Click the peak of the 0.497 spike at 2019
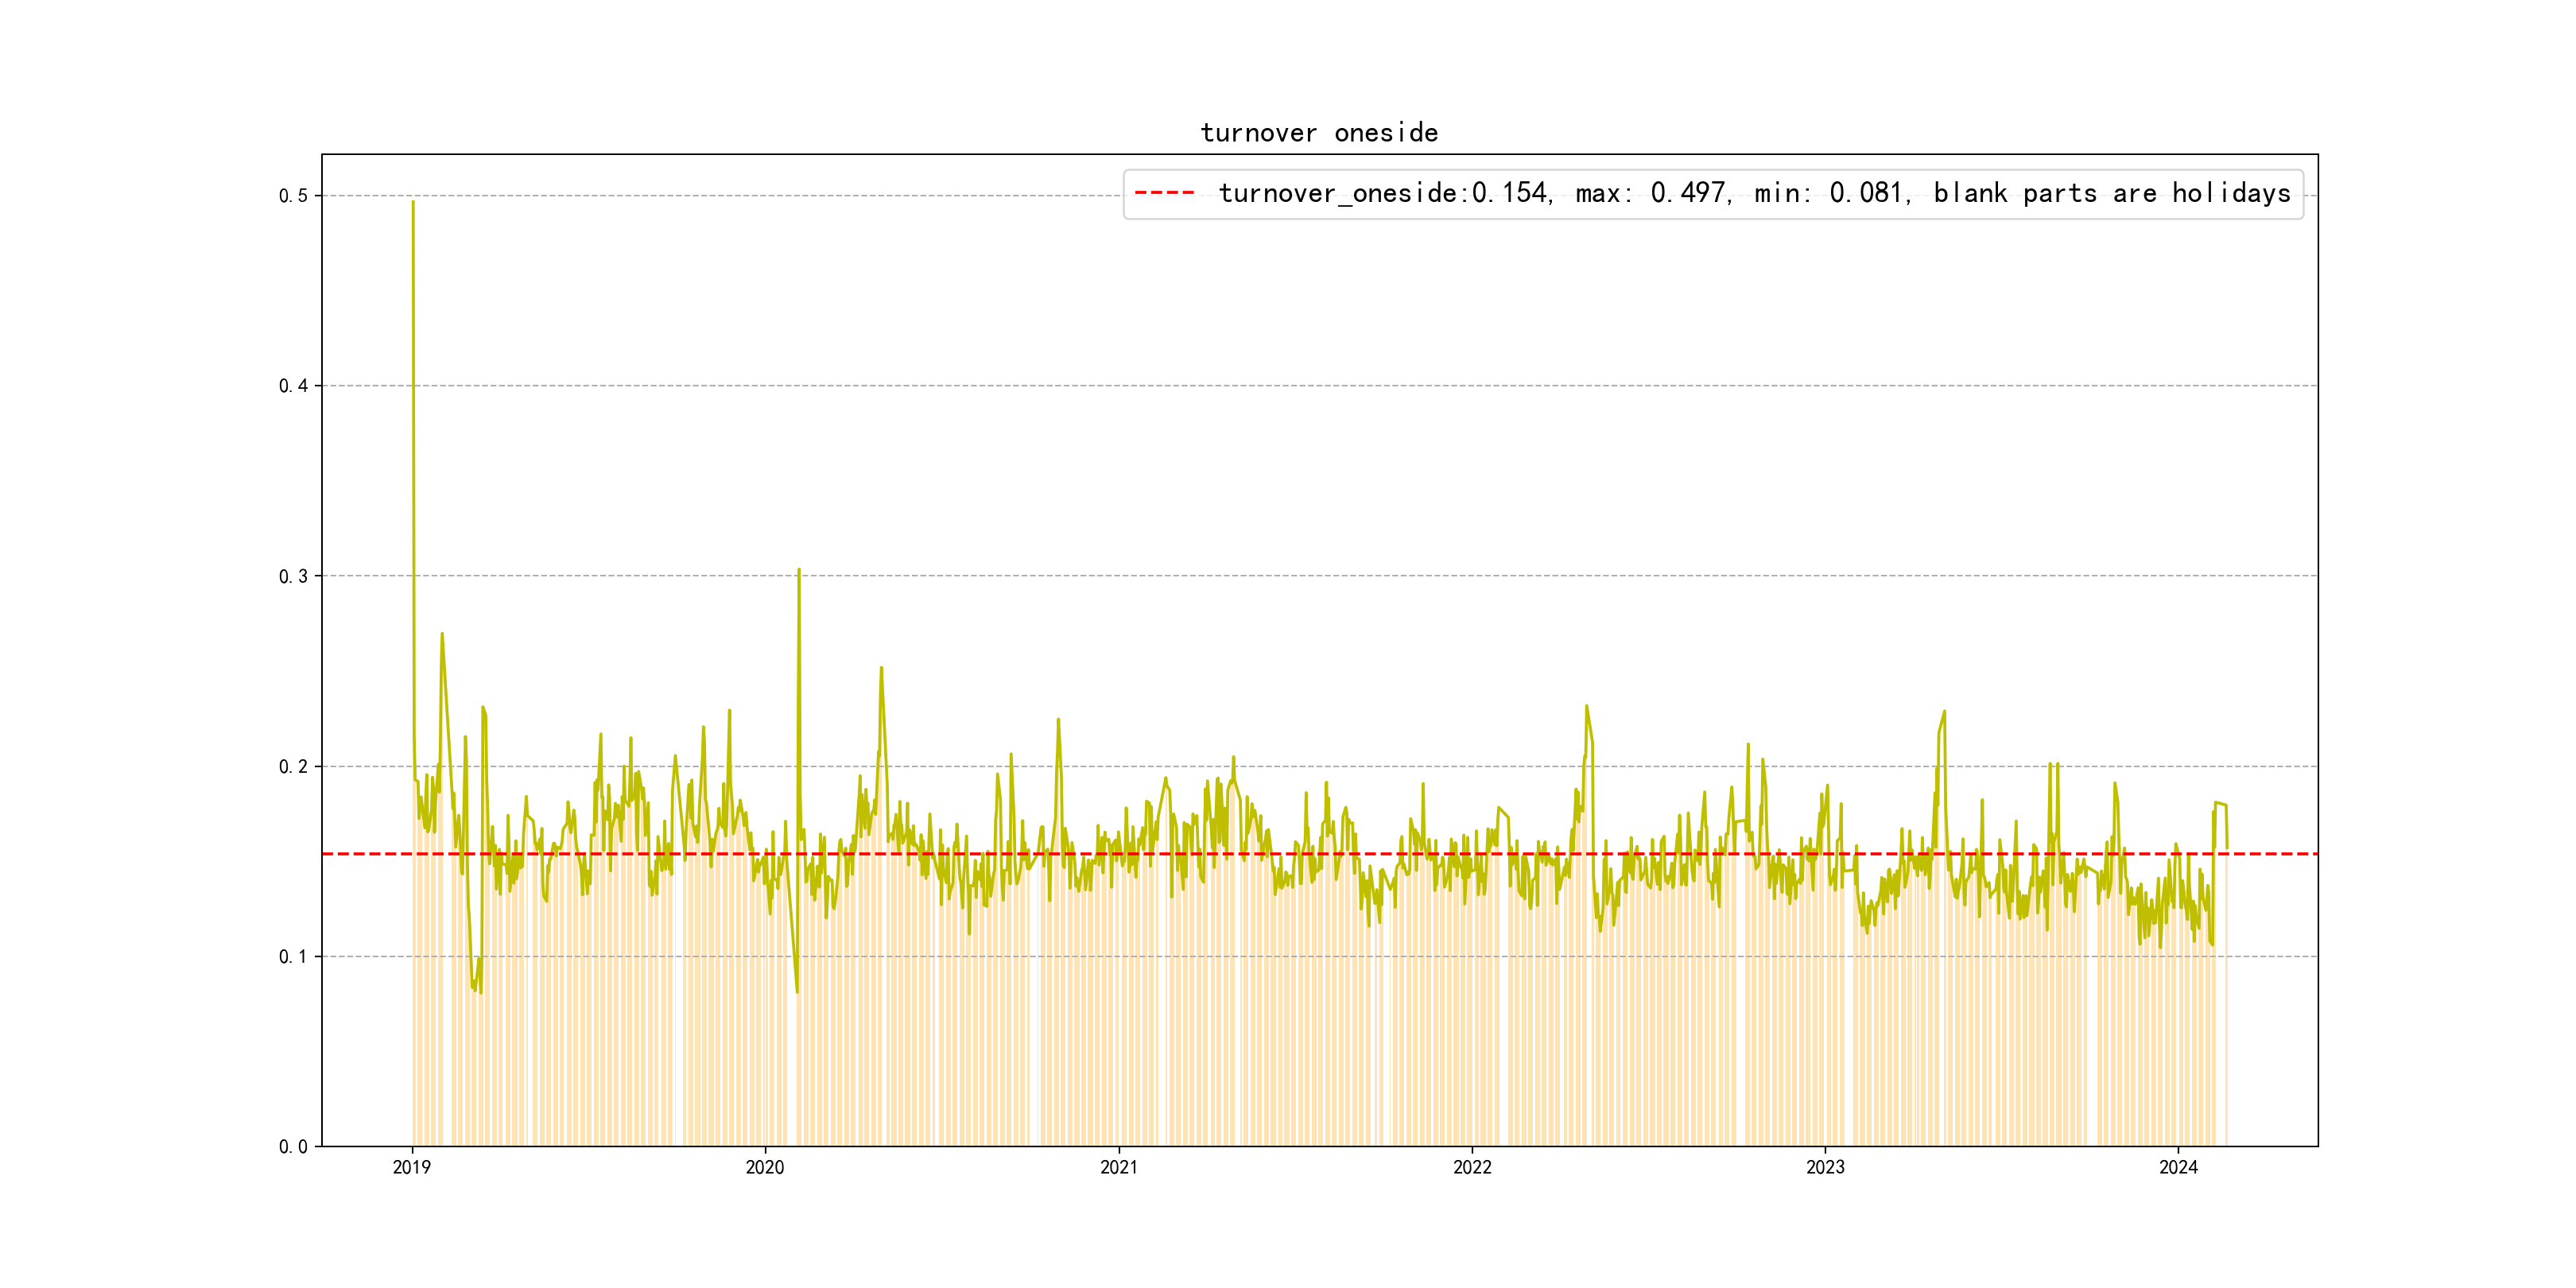Image resolution: width=2576 pixels, height=1288 pixels. tap(413, 202)
